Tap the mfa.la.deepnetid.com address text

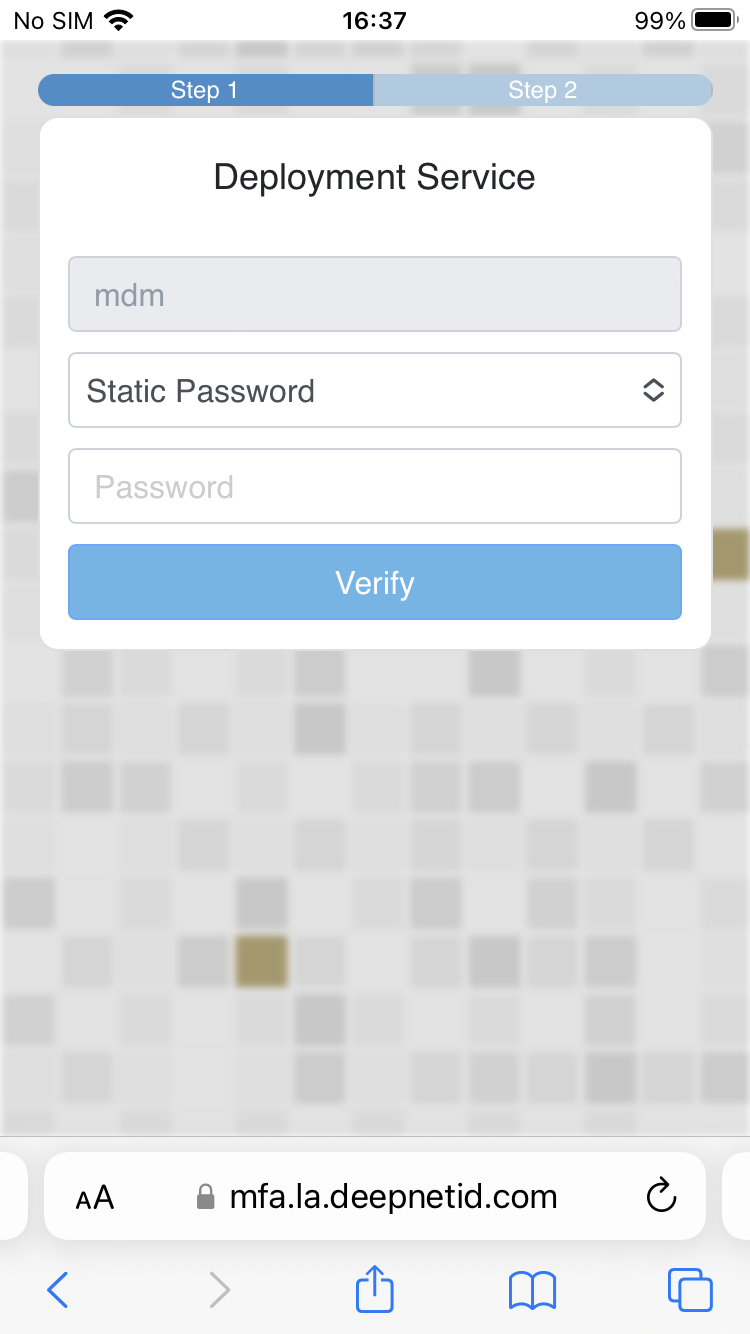(x=393, y=1197)
